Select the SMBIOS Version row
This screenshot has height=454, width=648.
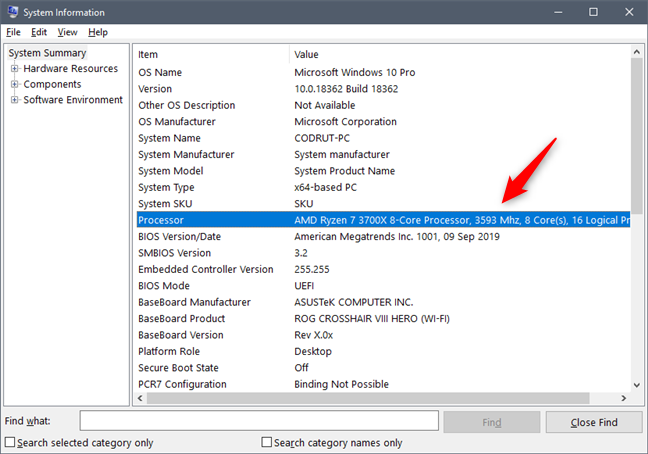(383, 253)
